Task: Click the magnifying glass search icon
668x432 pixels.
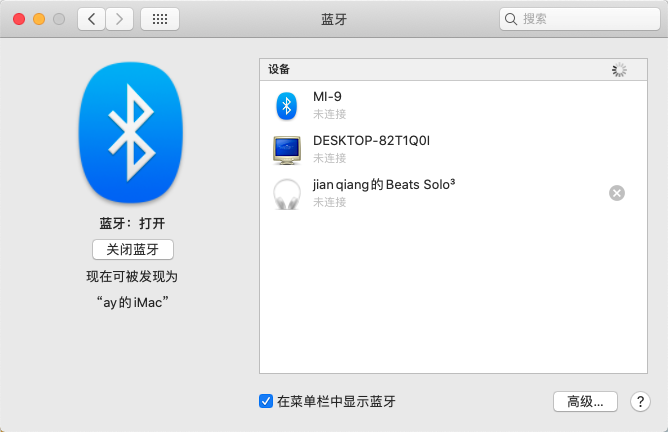Action: (510, 19)
